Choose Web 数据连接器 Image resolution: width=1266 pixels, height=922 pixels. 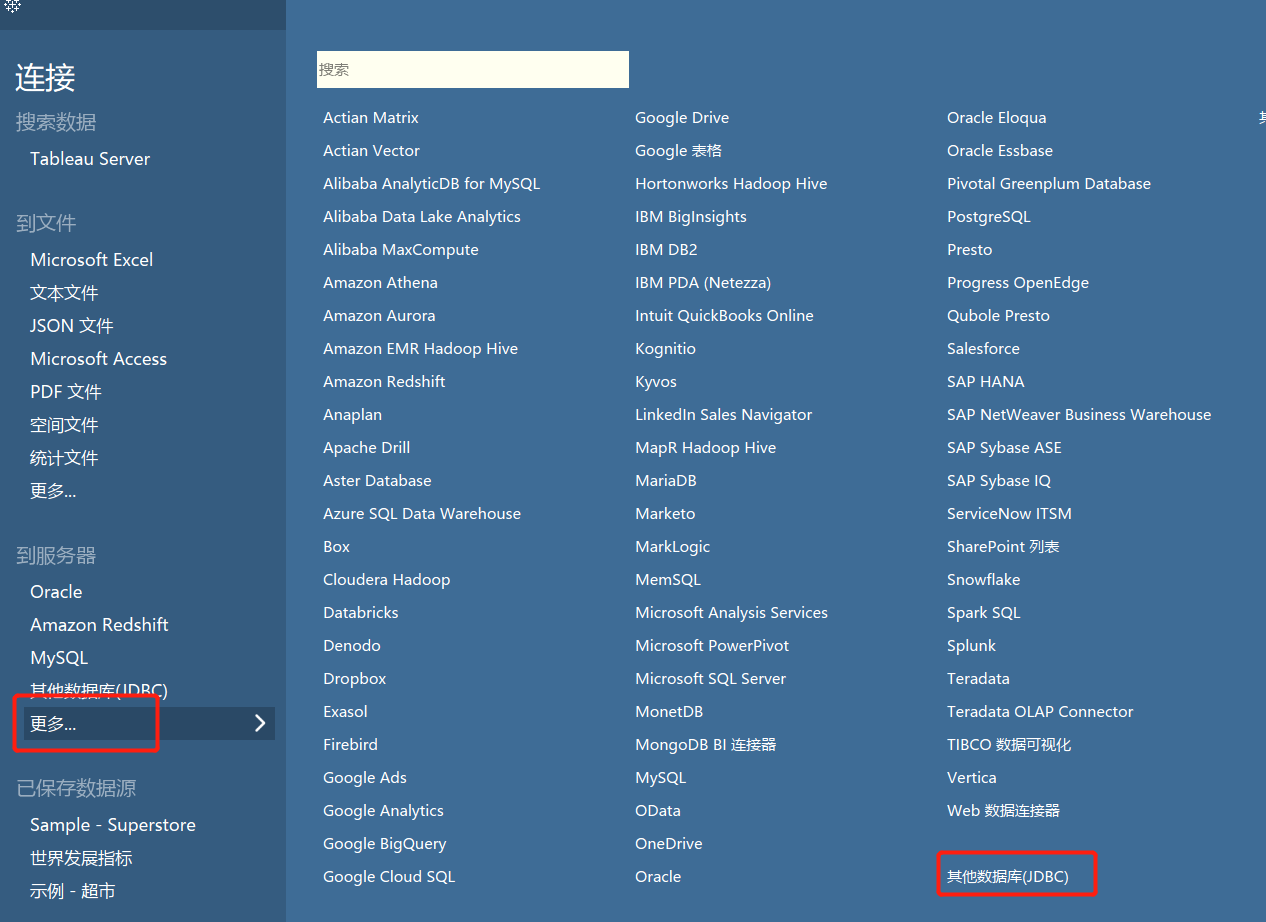pyautogui.click(x=1003, y=811)
